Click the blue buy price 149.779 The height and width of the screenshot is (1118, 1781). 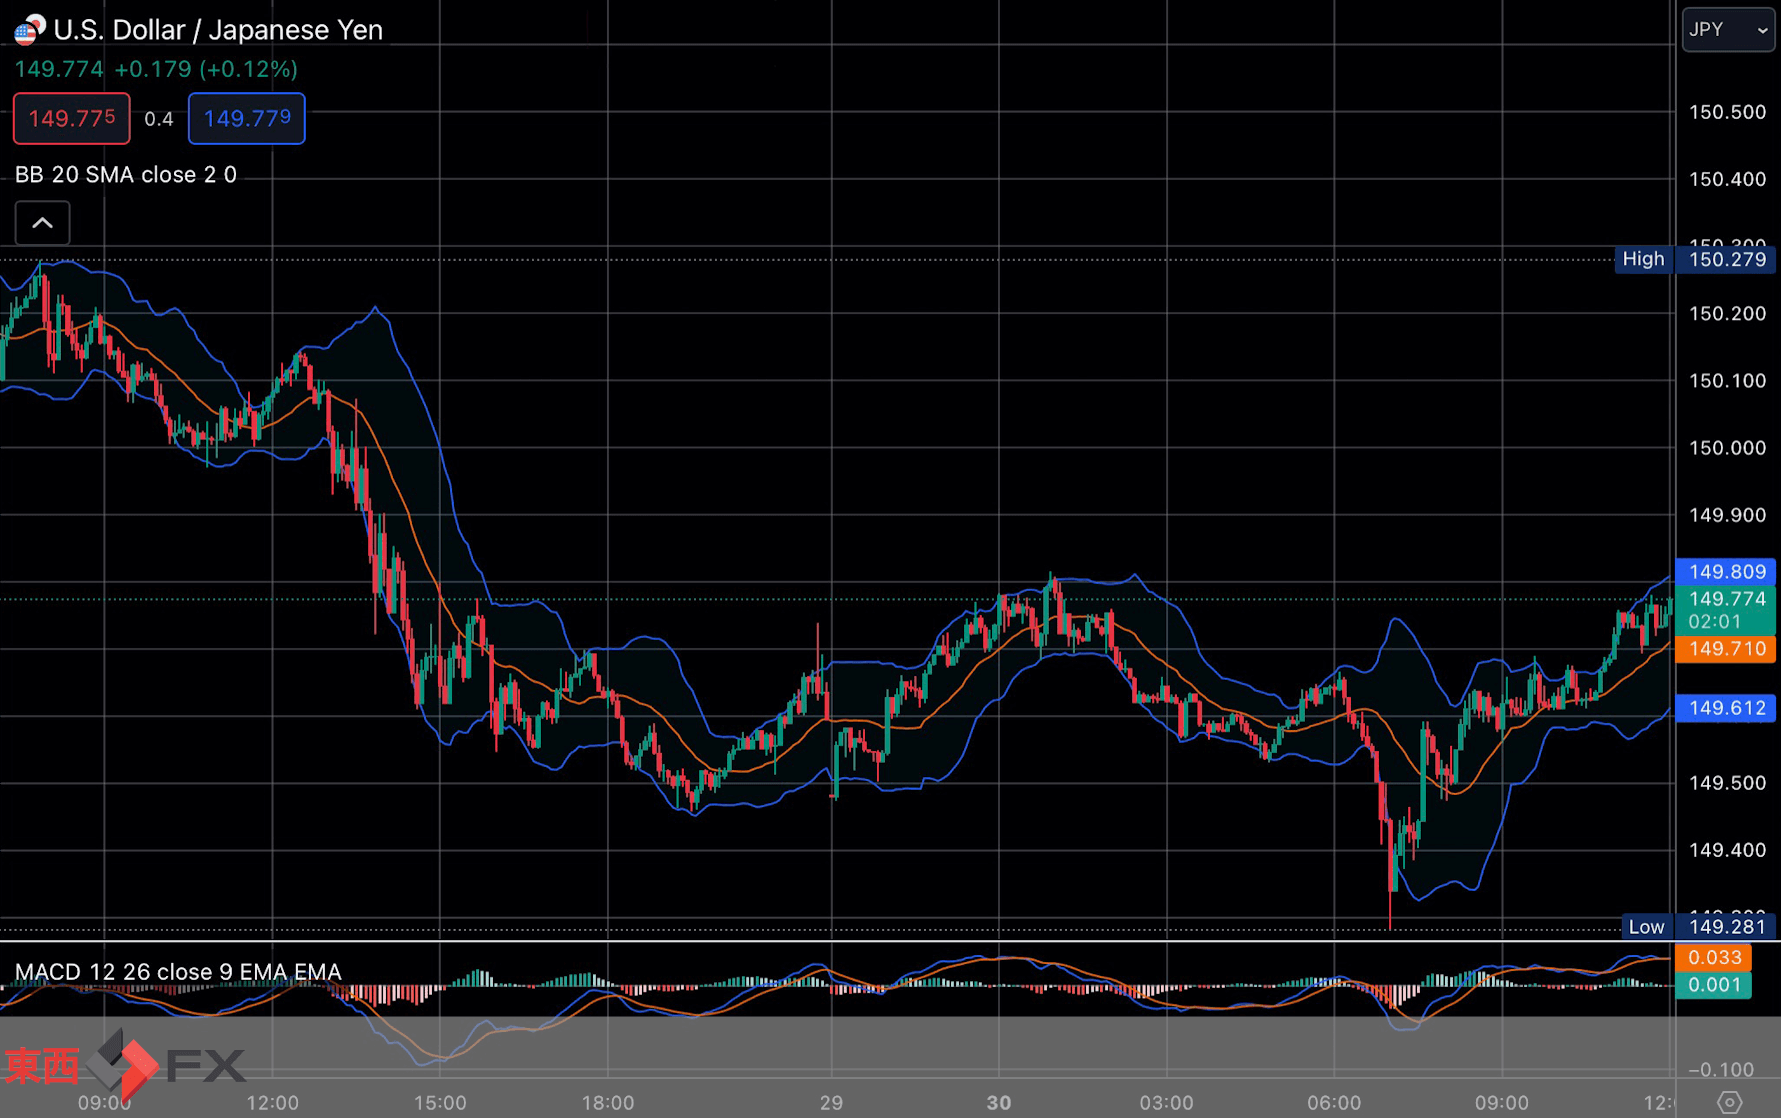coord(247,118)
